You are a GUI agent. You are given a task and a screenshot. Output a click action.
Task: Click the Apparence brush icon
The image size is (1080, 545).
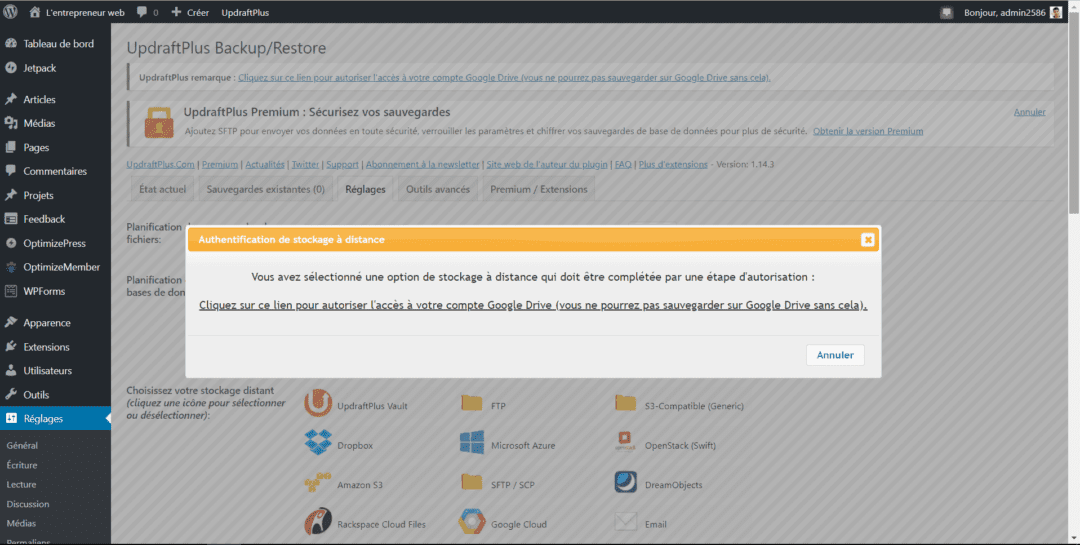11,322
